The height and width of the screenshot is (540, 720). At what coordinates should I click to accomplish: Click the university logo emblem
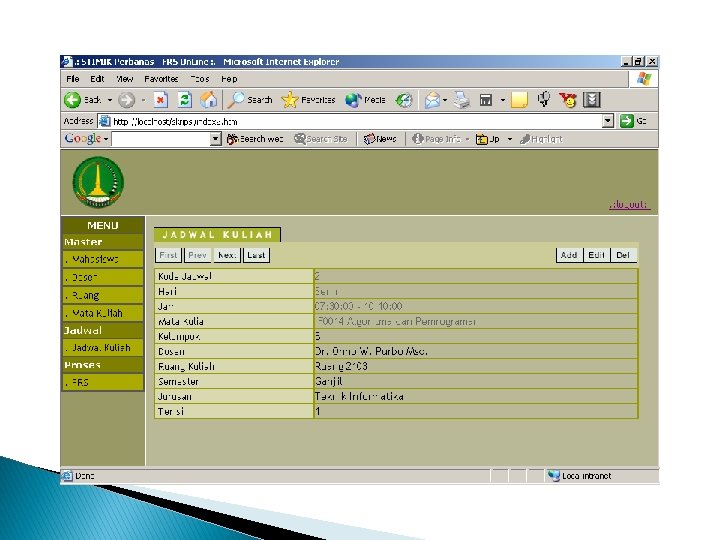click(98, 182)
